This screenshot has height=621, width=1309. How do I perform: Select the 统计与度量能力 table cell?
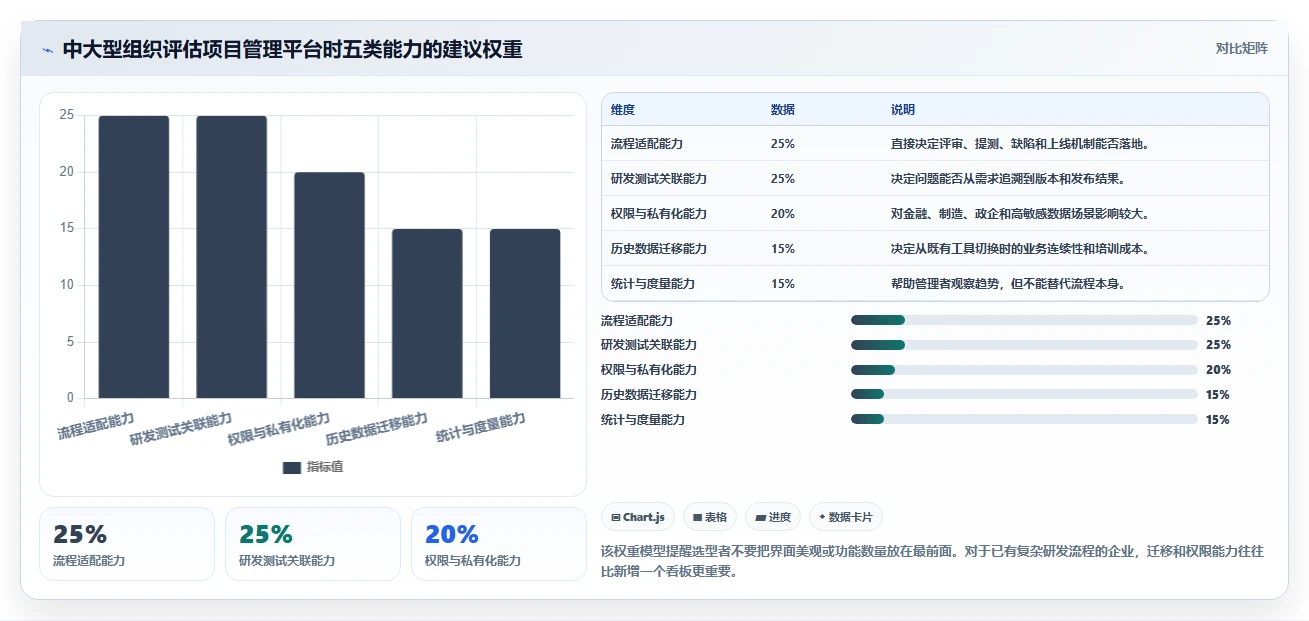tap(653, 284)
